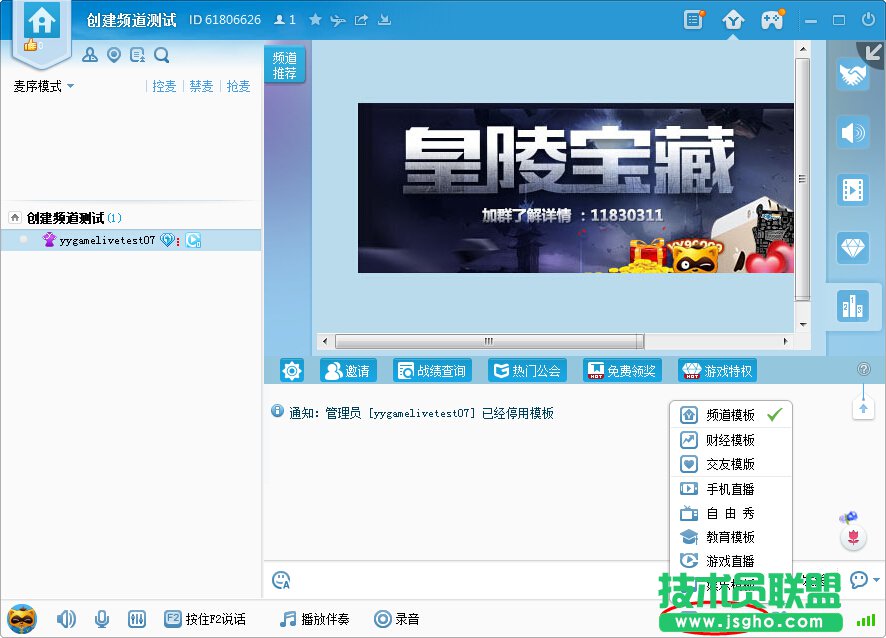Open the 热门公会 hot guilds panel
Screen dimensions: 886x638
tap(527, 370)
